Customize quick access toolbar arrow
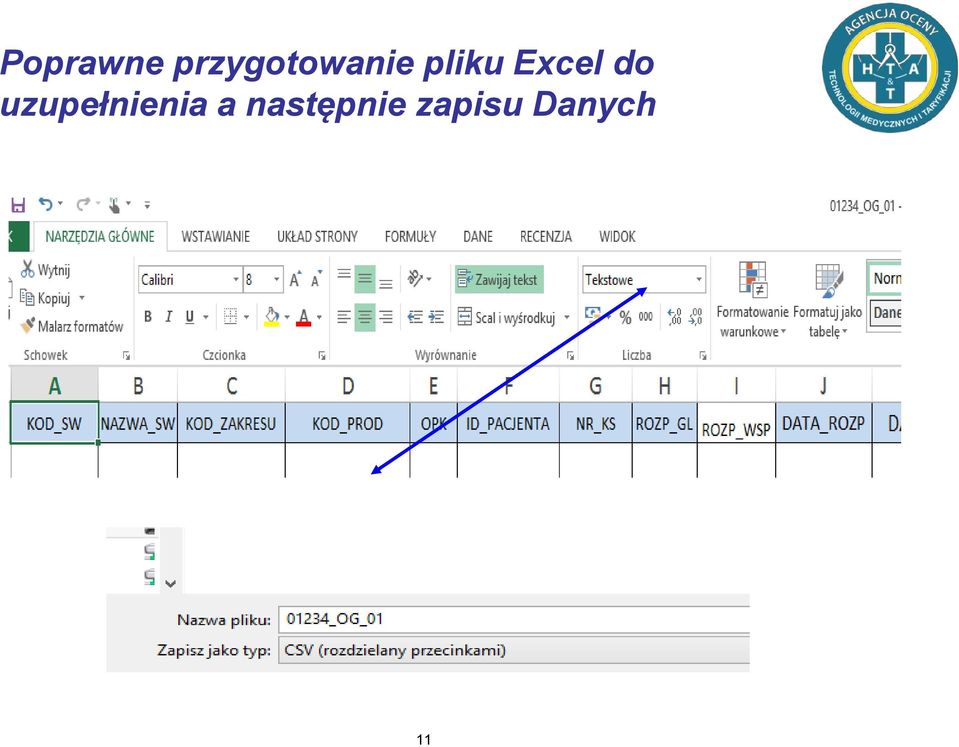959x747 pixels. coord(147,204)
